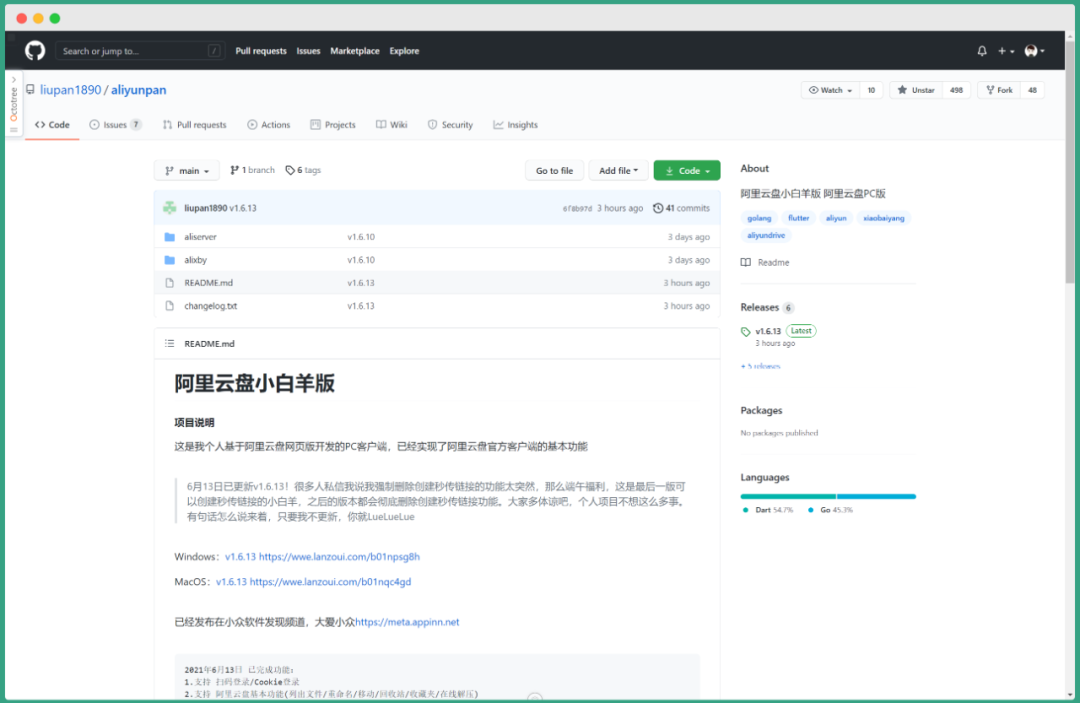Screen dimensions: 1080x703
Task: Show the + 5 releases link
Action: click(x=760, y=366)
